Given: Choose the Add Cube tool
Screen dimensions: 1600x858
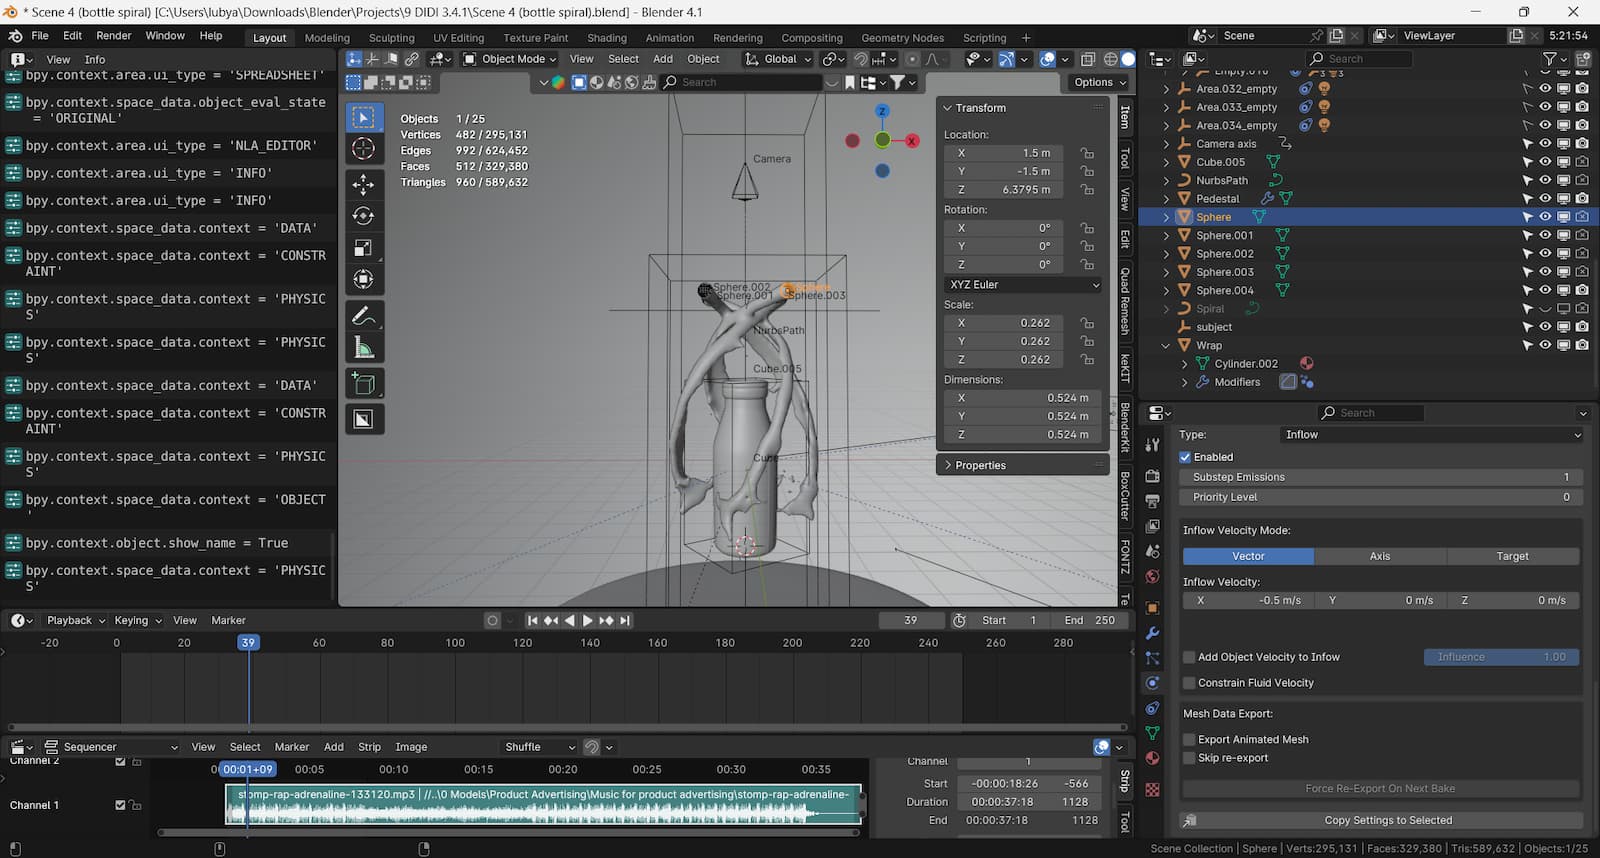Looking at the screenshot, I should [x=364, y=384].
